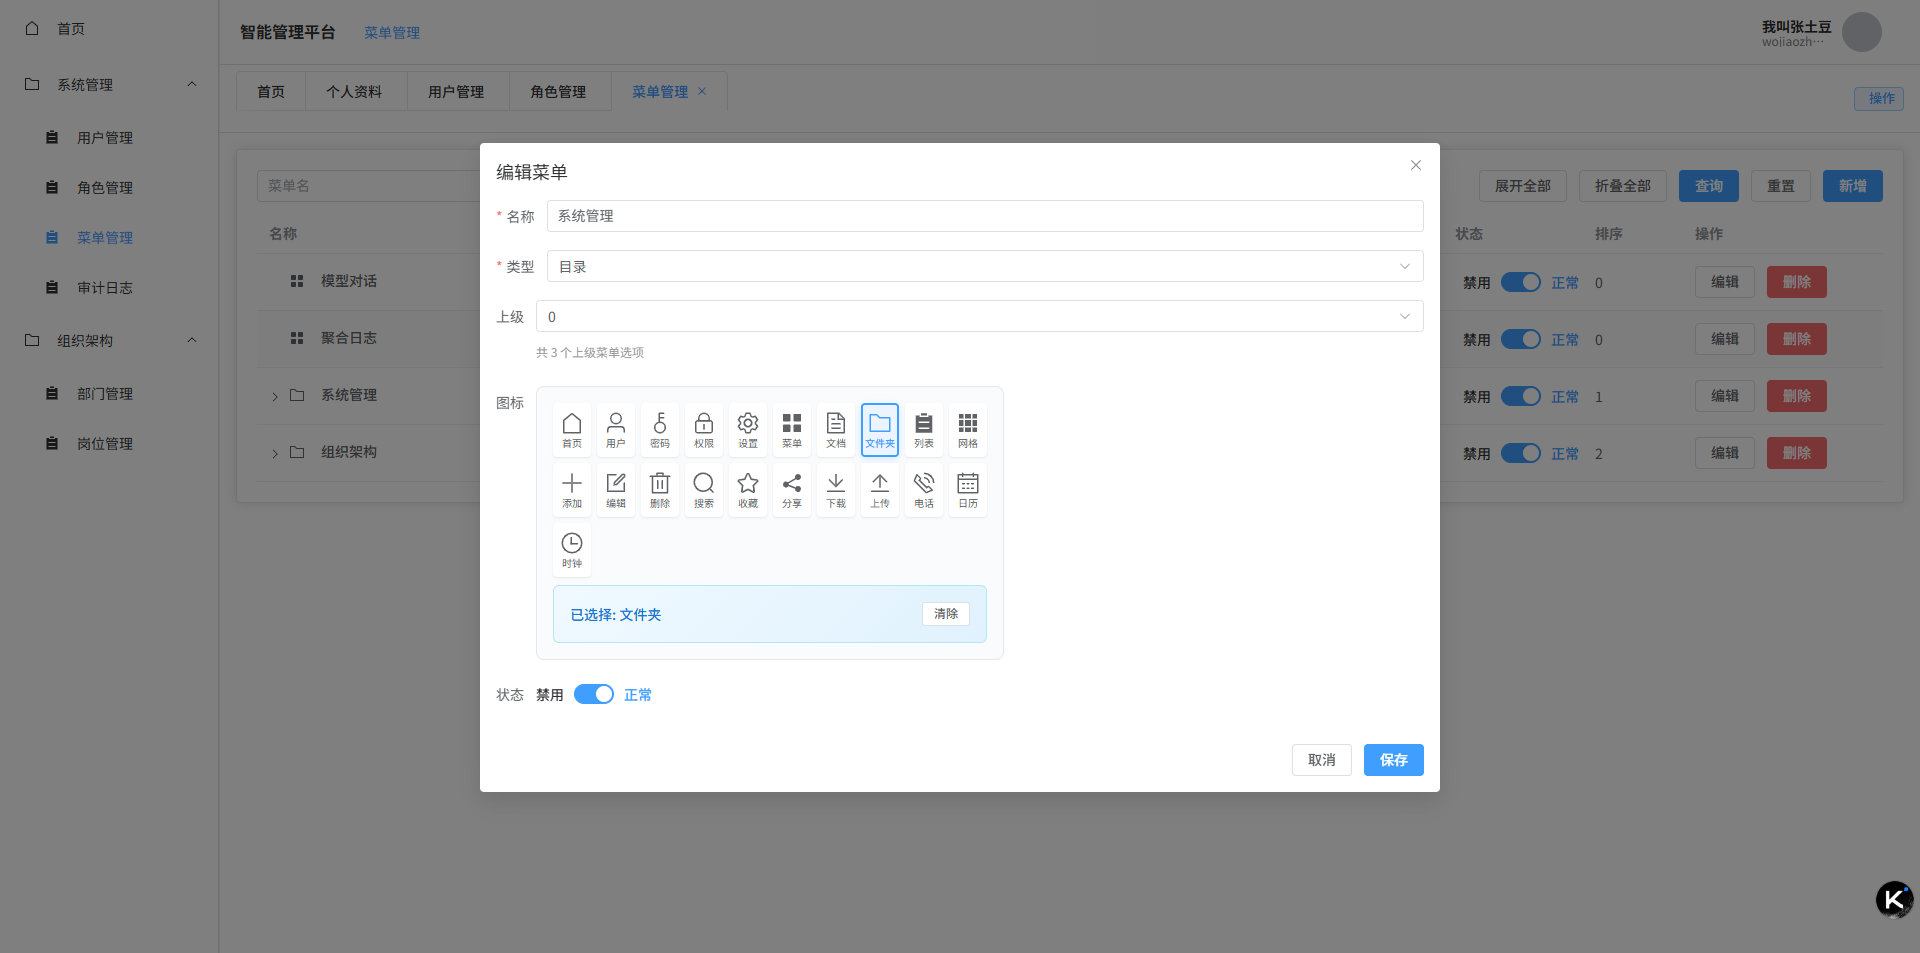The width and height of the screenshot is (1920, 953).
Task: Switch to the 用户管理 tab
Action: [x=456, y=91]
